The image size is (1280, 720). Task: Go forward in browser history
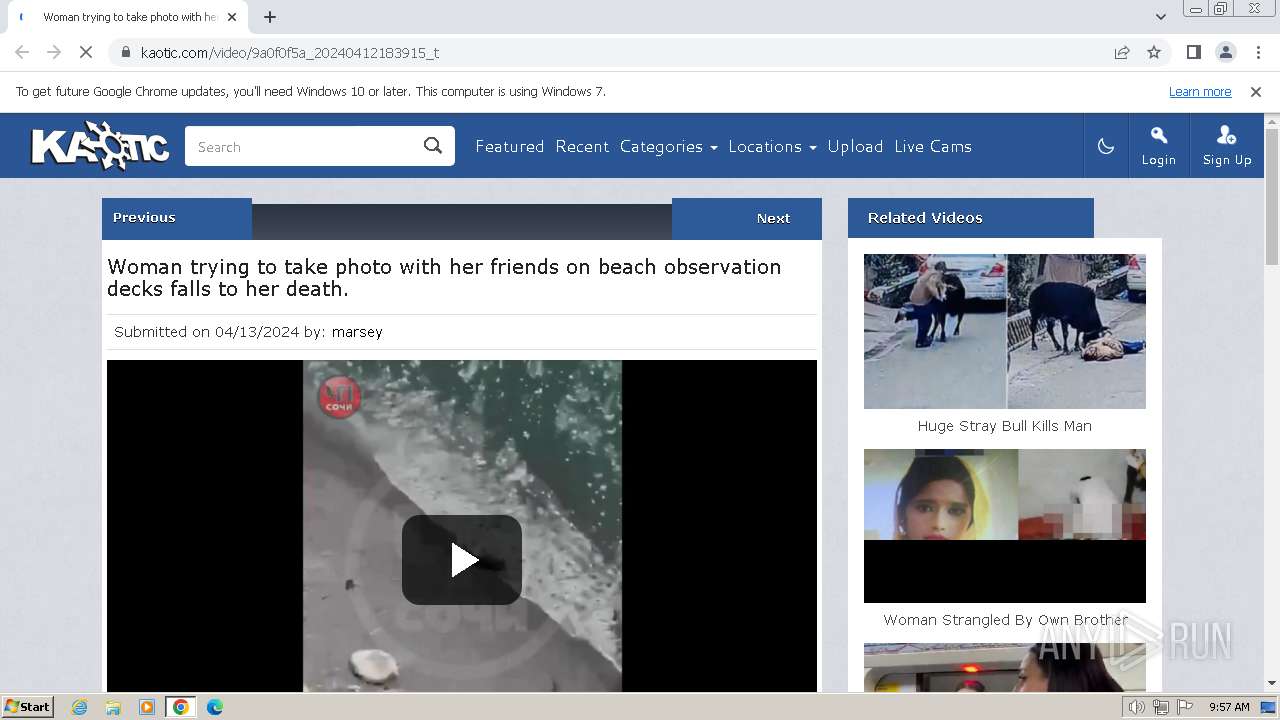click(54, 52)
